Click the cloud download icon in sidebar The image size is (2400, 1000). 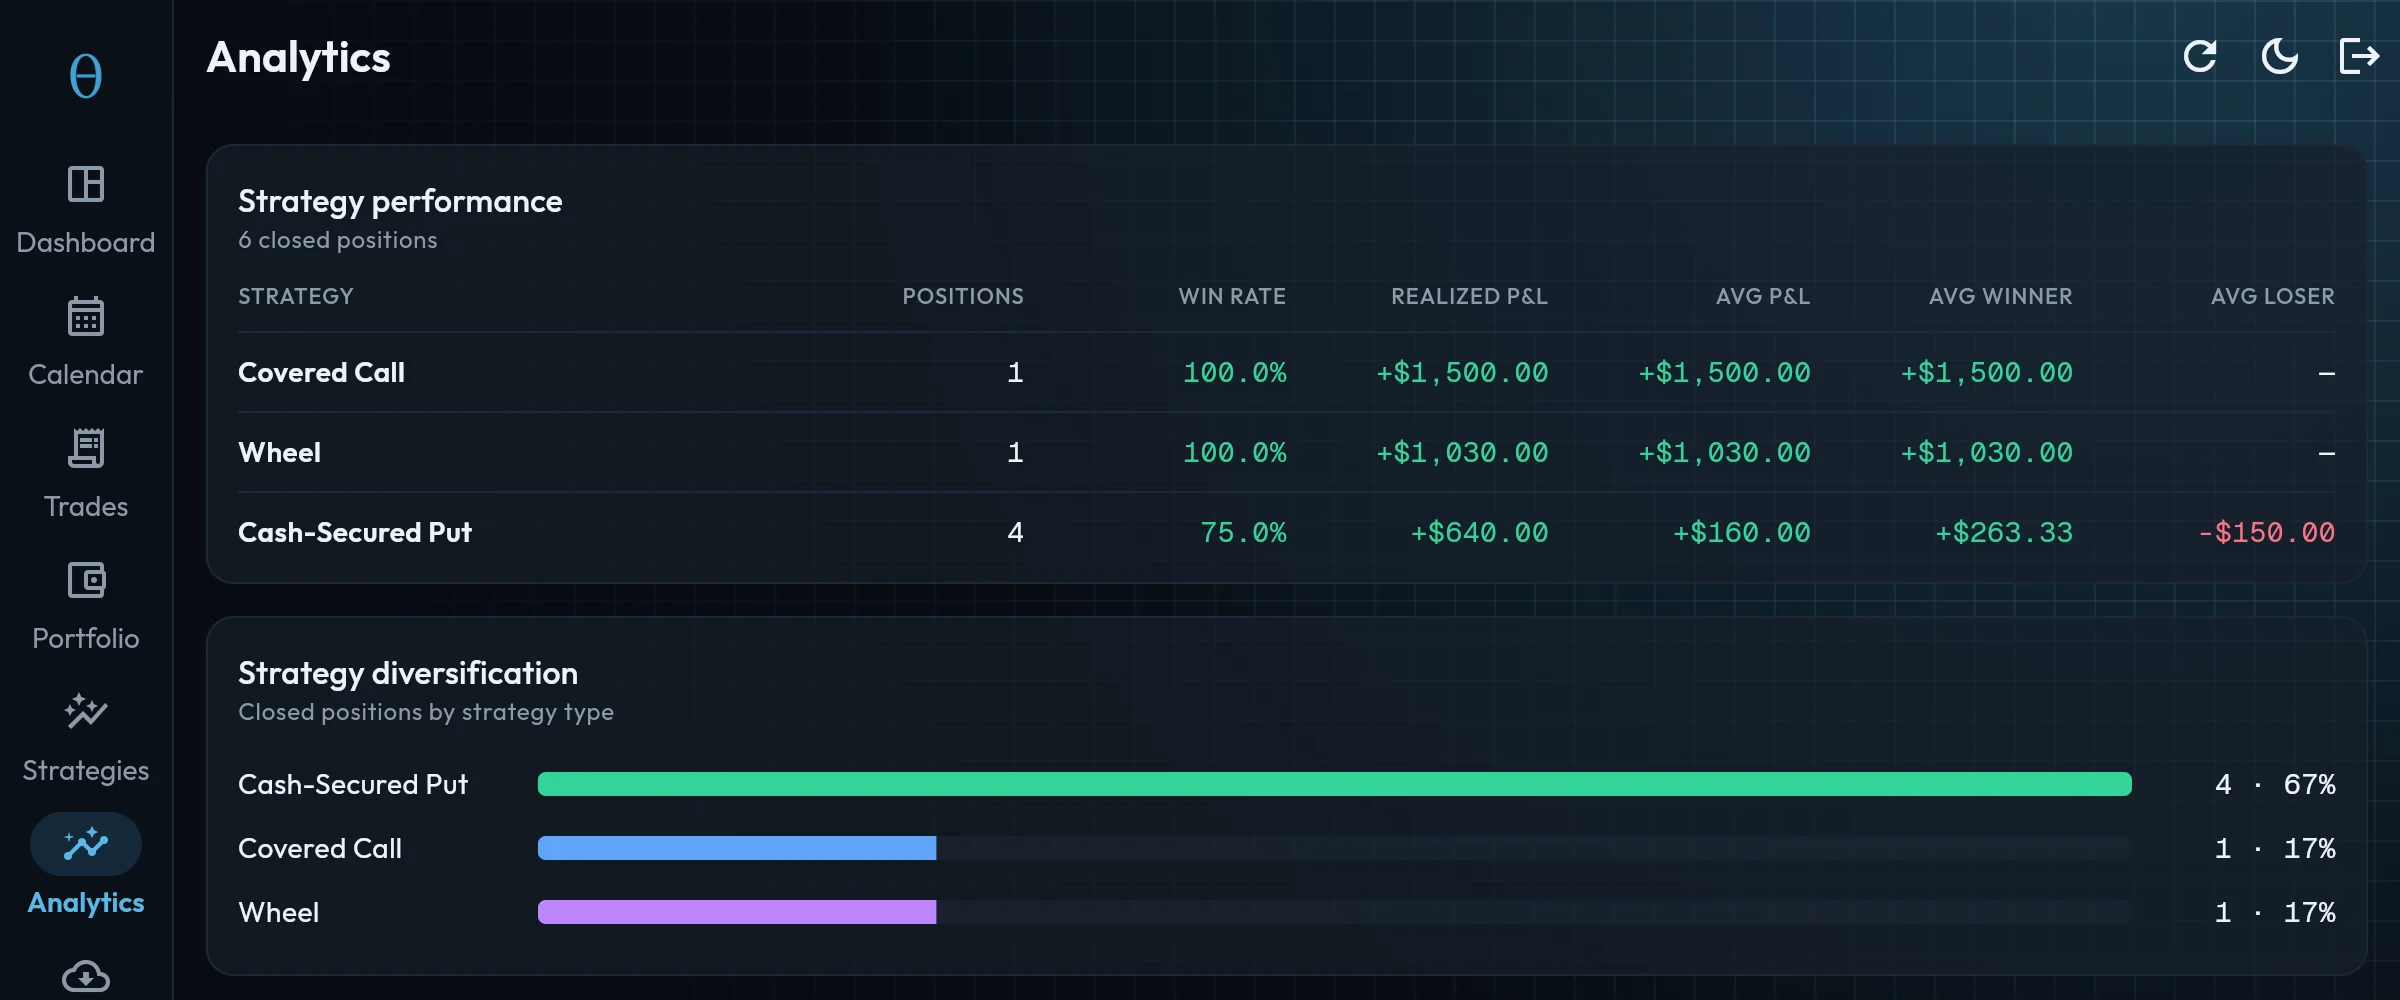pos(86,976)
